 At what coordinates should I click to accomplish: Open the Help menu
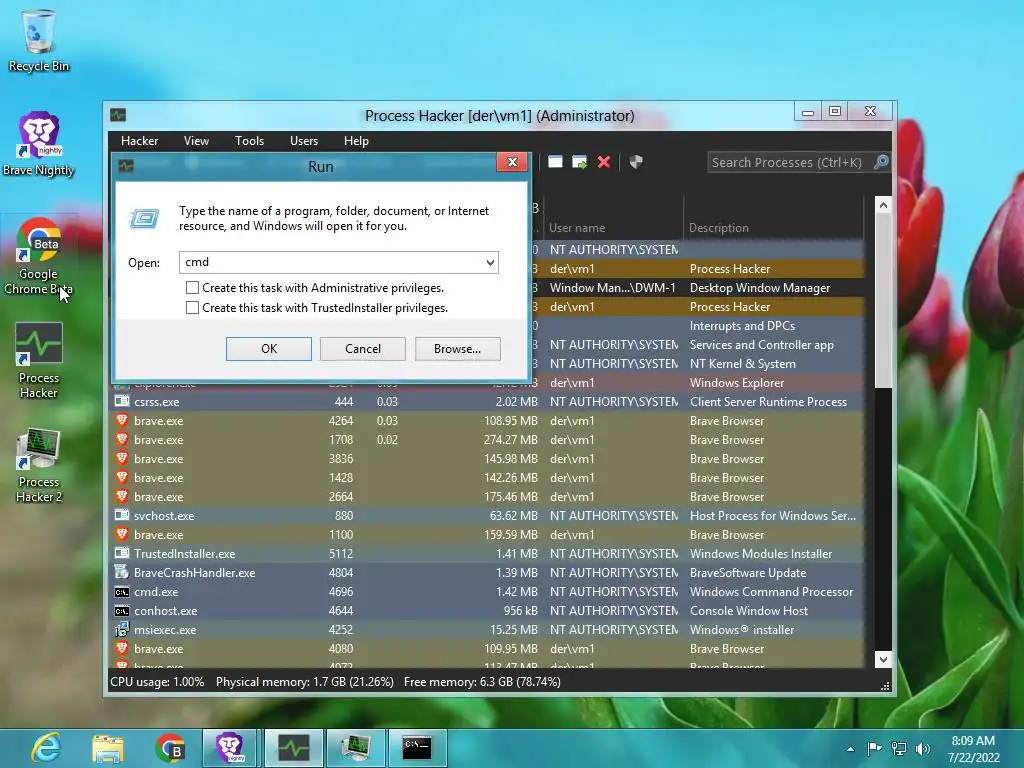(x=356, y=140)
